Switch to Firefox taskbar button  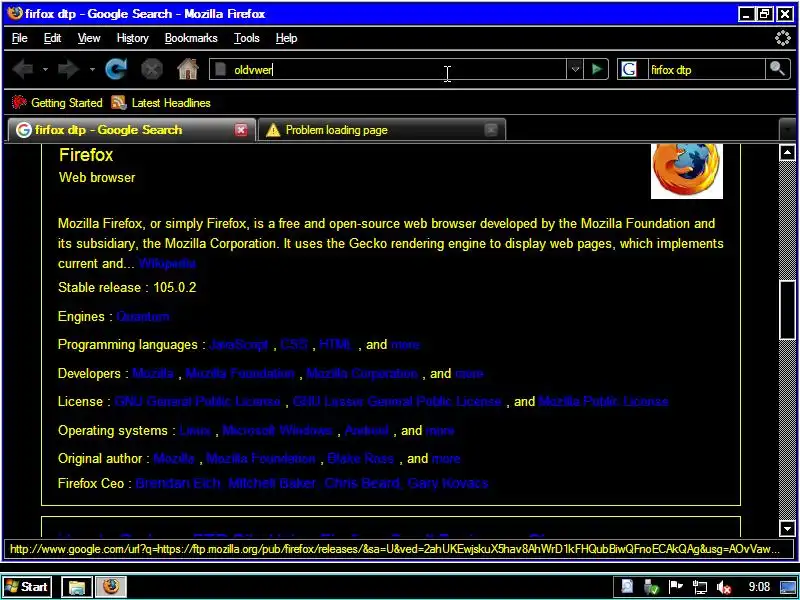[111, 587]
